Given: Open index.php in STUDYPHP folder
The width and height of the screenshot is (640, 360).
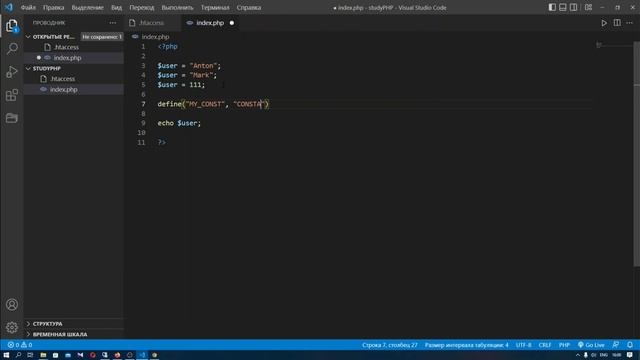Looking at the screenshot, I should [74, 89].
